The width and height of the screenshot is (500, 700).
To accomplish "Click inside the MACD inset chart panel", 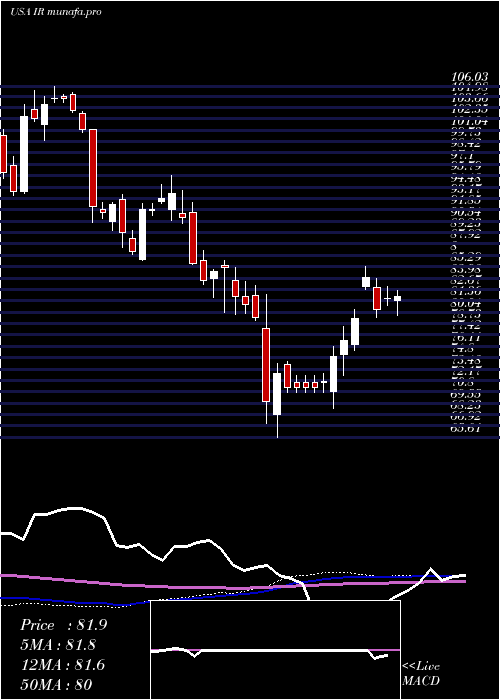I will [x=275, y=650].
